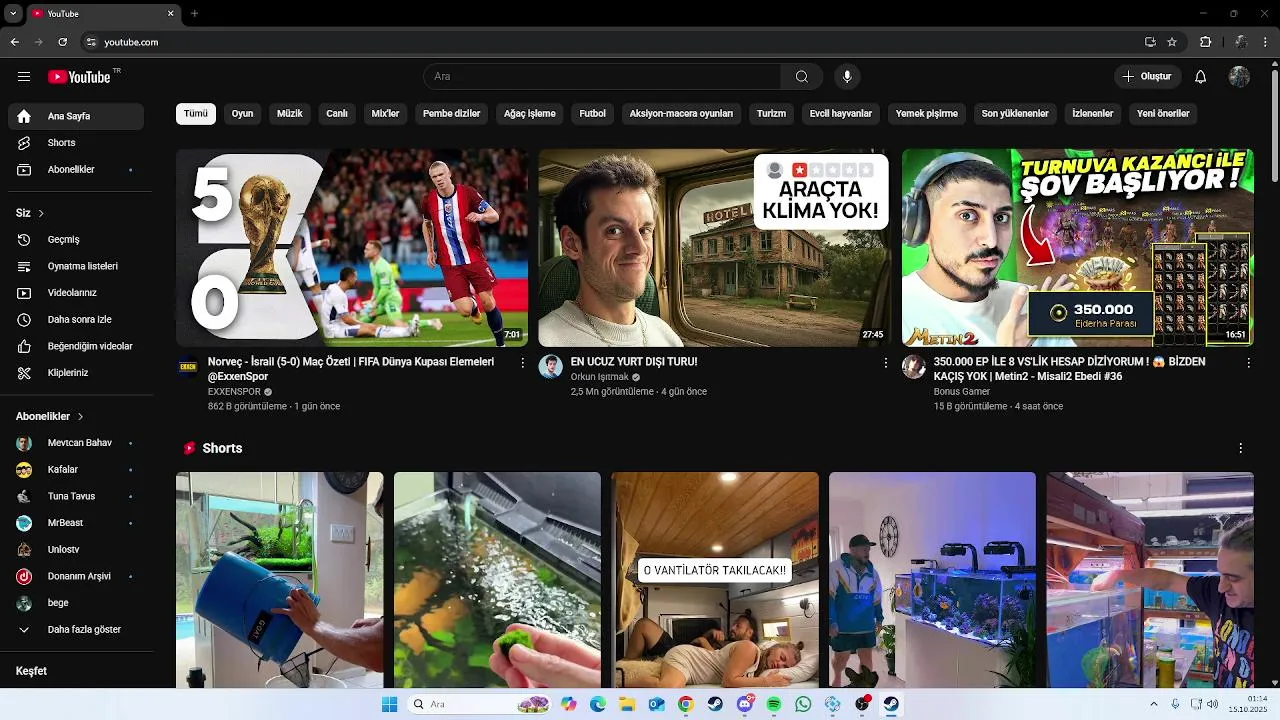
Task: Open the Chrome three-dot menu
Action: coord(1266,42)
